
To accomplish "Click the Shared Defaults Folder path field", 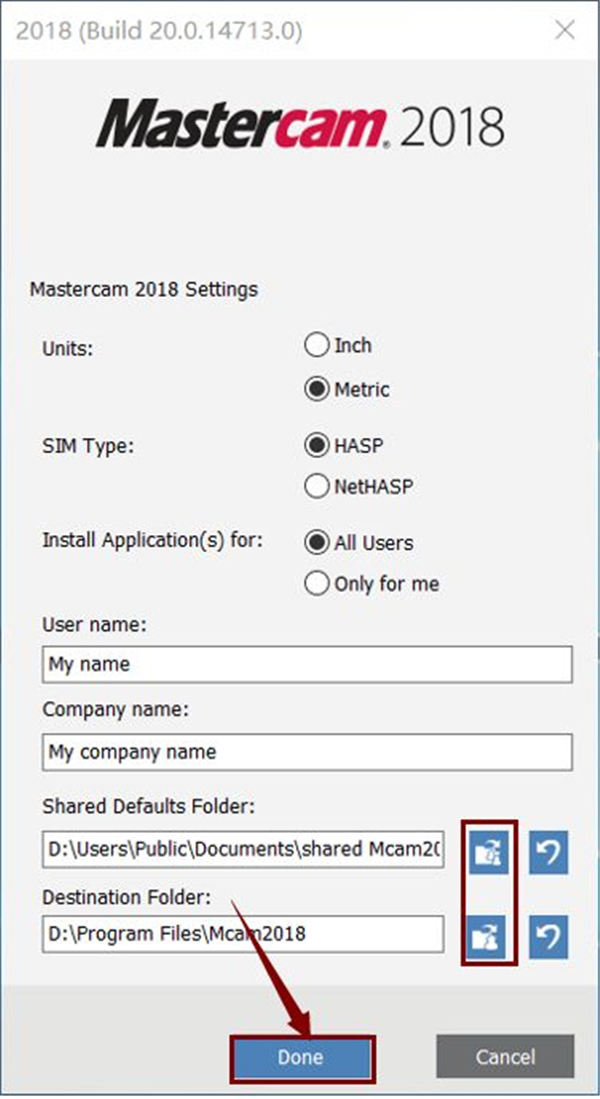I will click(x=243, y=849).
